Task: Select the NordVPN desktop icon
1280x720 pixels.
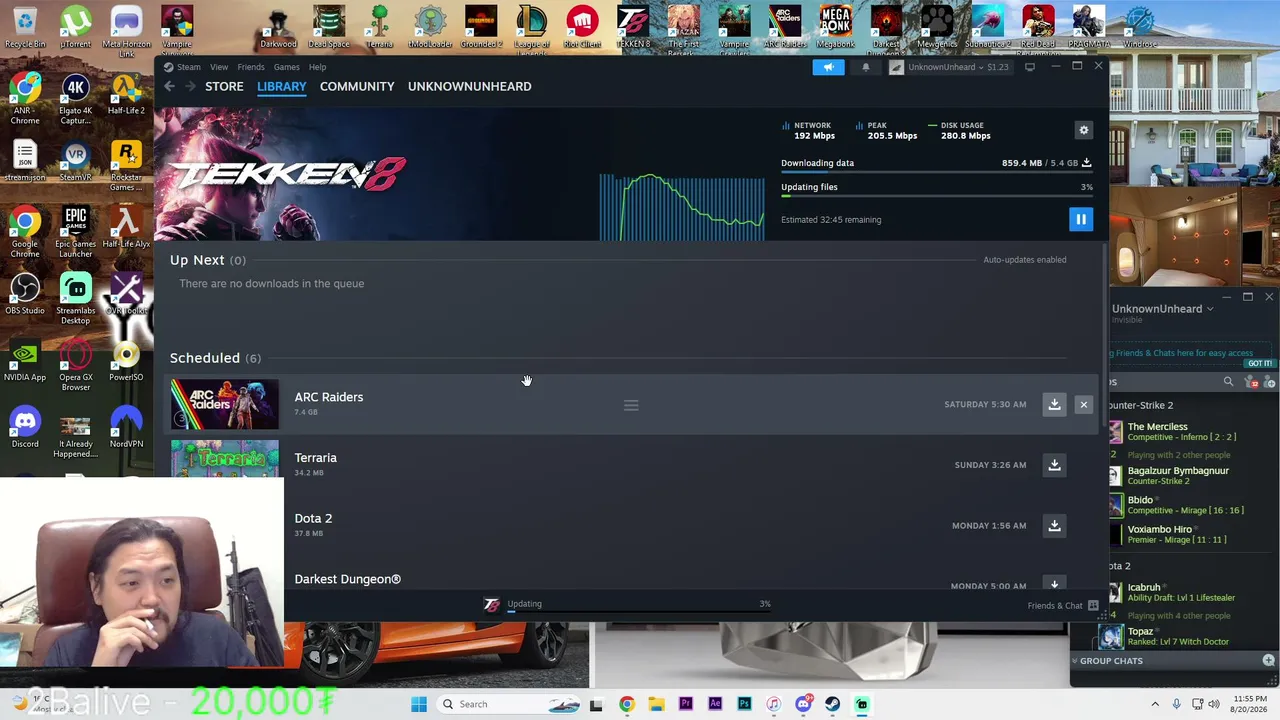Action: (x=126, y=427)
